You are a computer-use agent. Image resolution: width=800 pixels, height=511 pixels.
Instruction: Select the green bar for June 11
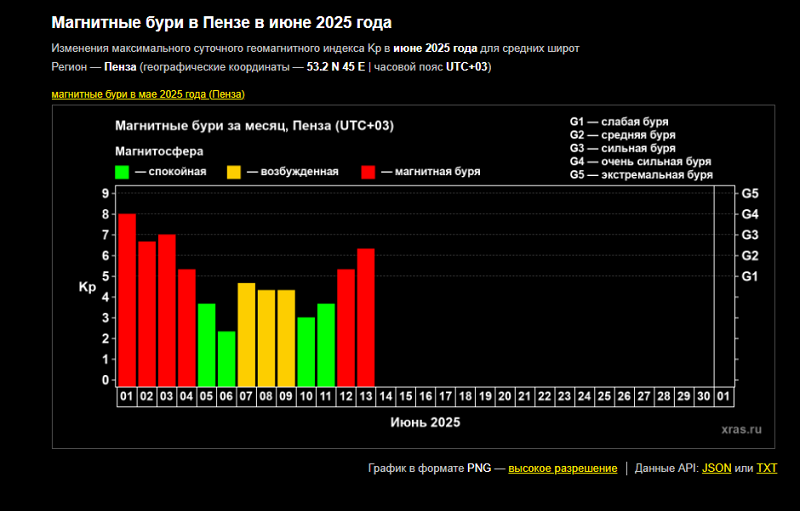326,344
